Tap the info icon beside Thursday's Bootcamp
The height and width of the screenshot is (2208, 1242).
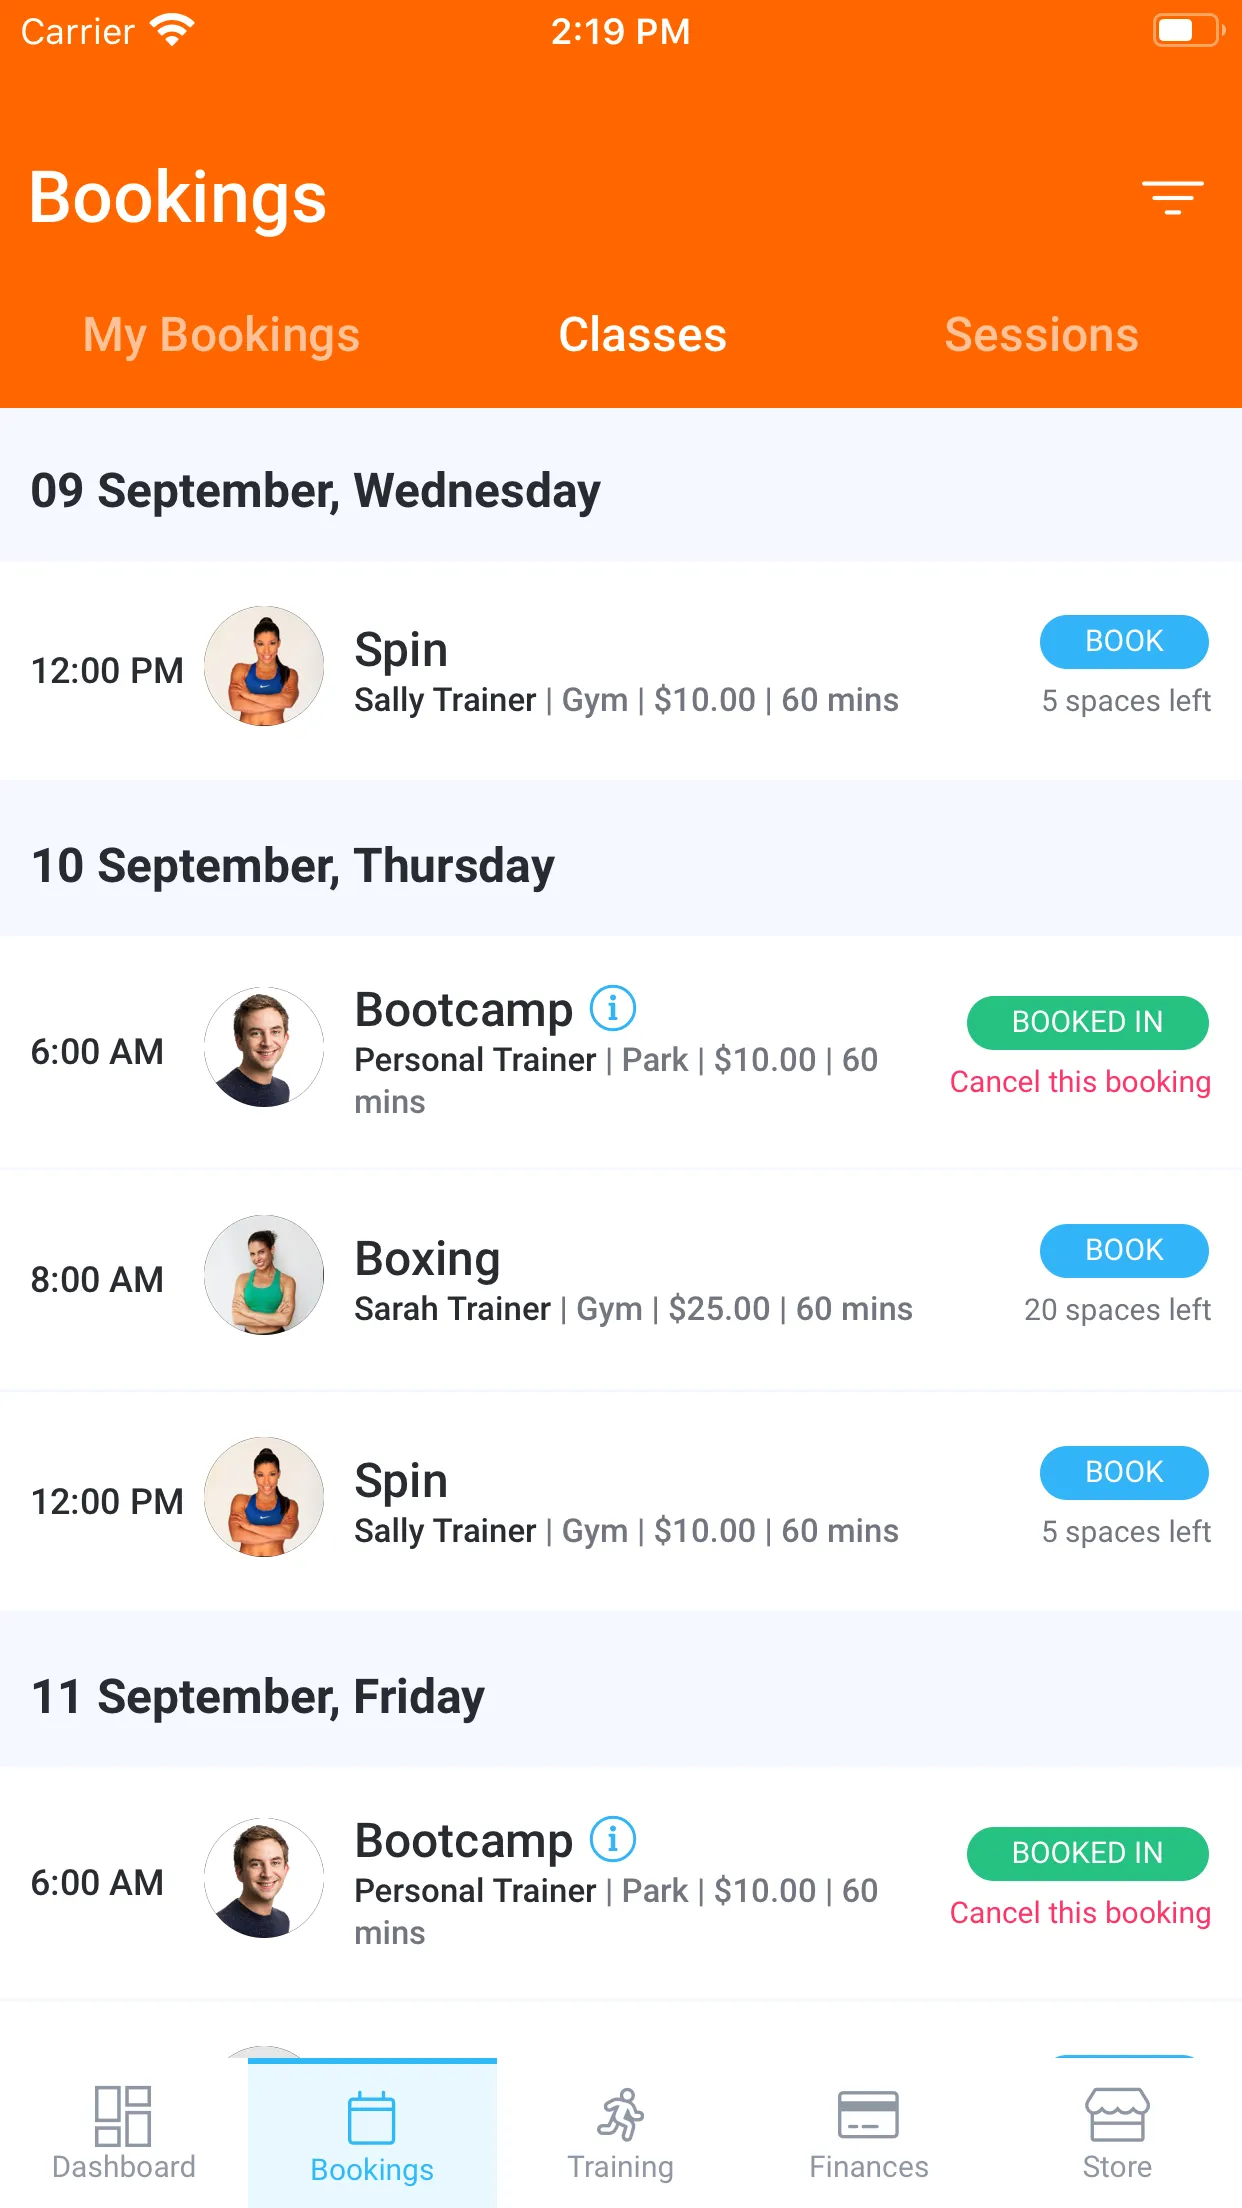[613, 1008]
